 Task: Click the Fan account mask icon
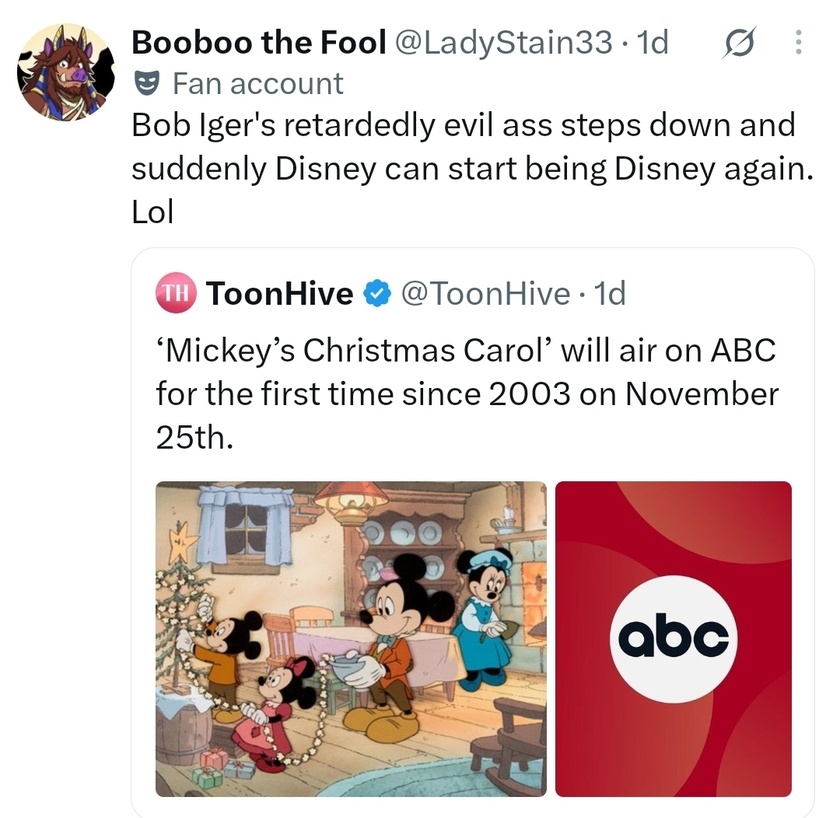pyautogui.click(x=146, y=84)
